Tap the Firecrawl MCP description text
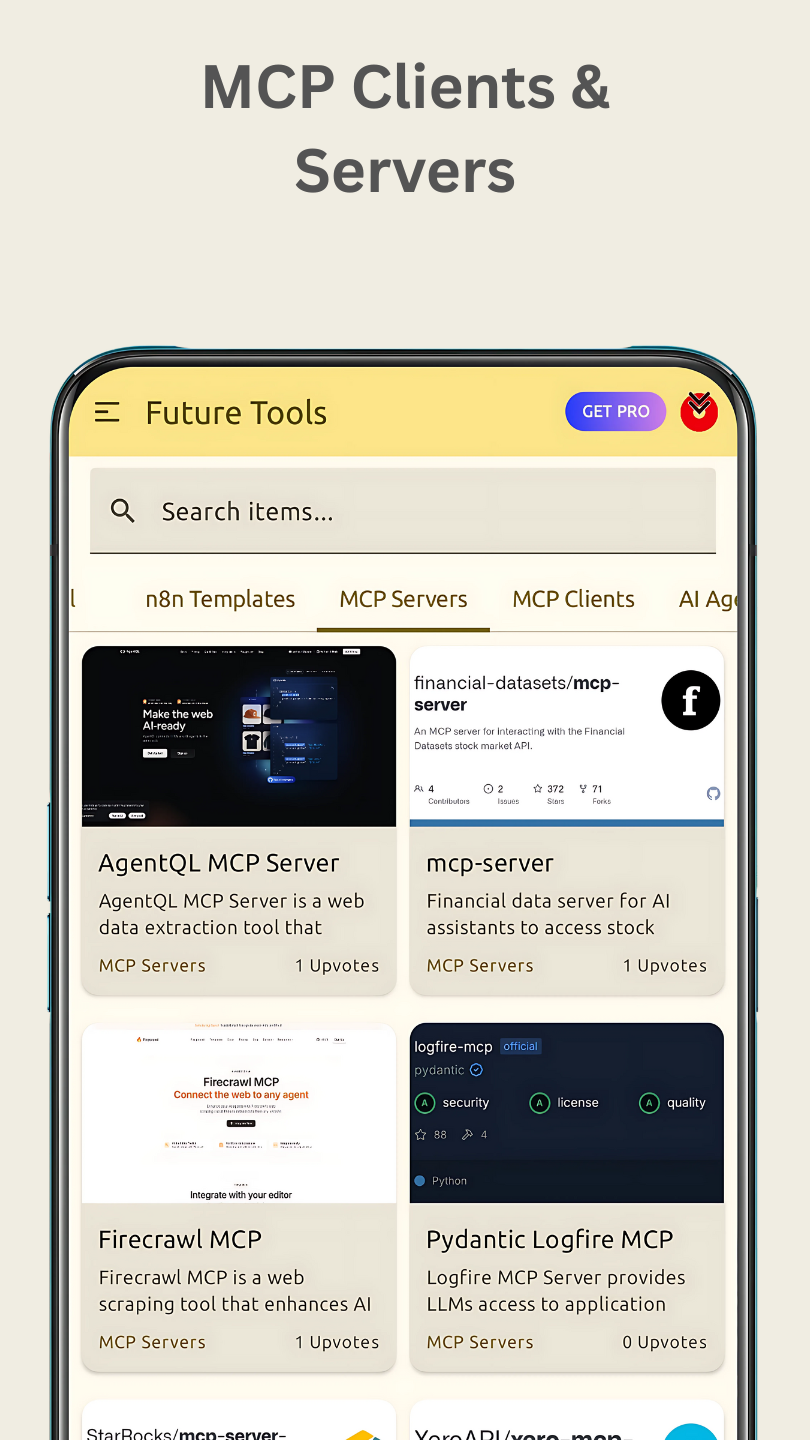The image size is (810, 1440). tap(234, 1291)
